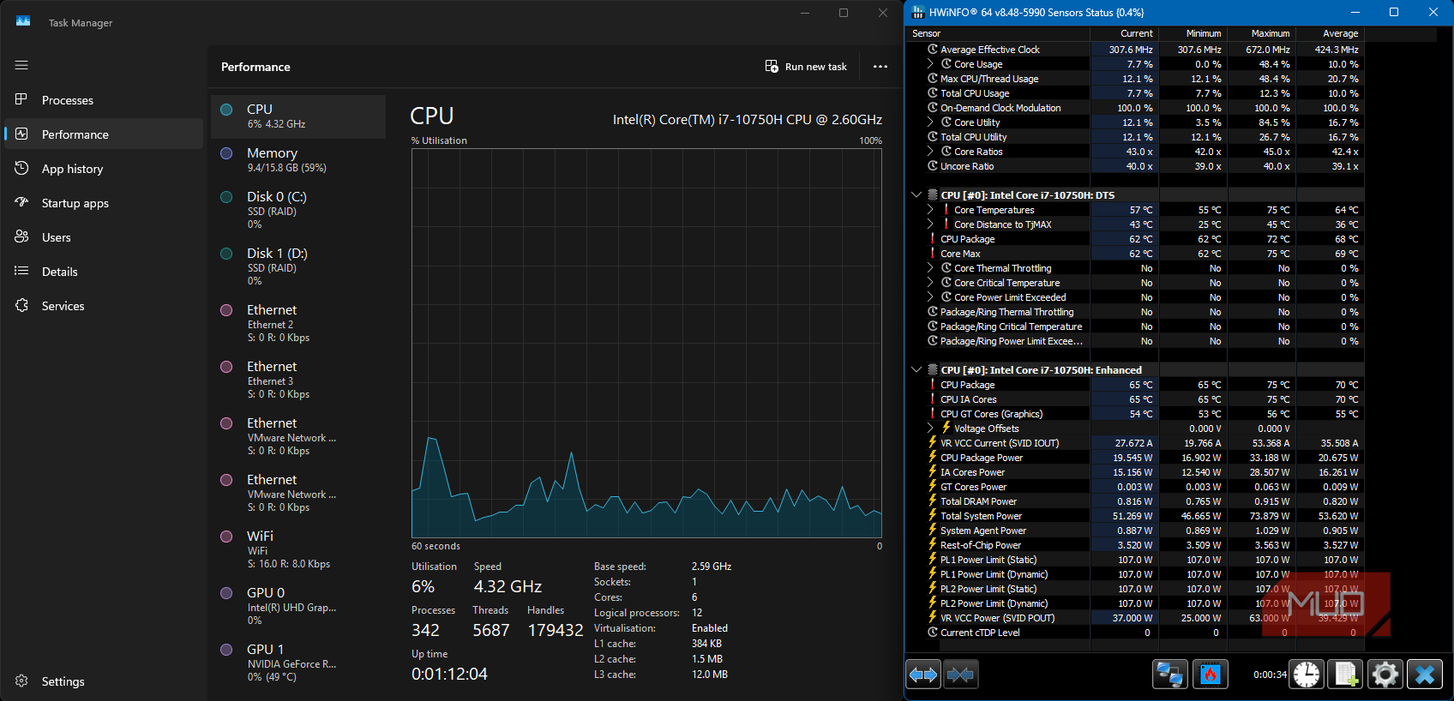Click the CPU Package Power lightning icon
The image size is (1454, 701).
(933, 458)
